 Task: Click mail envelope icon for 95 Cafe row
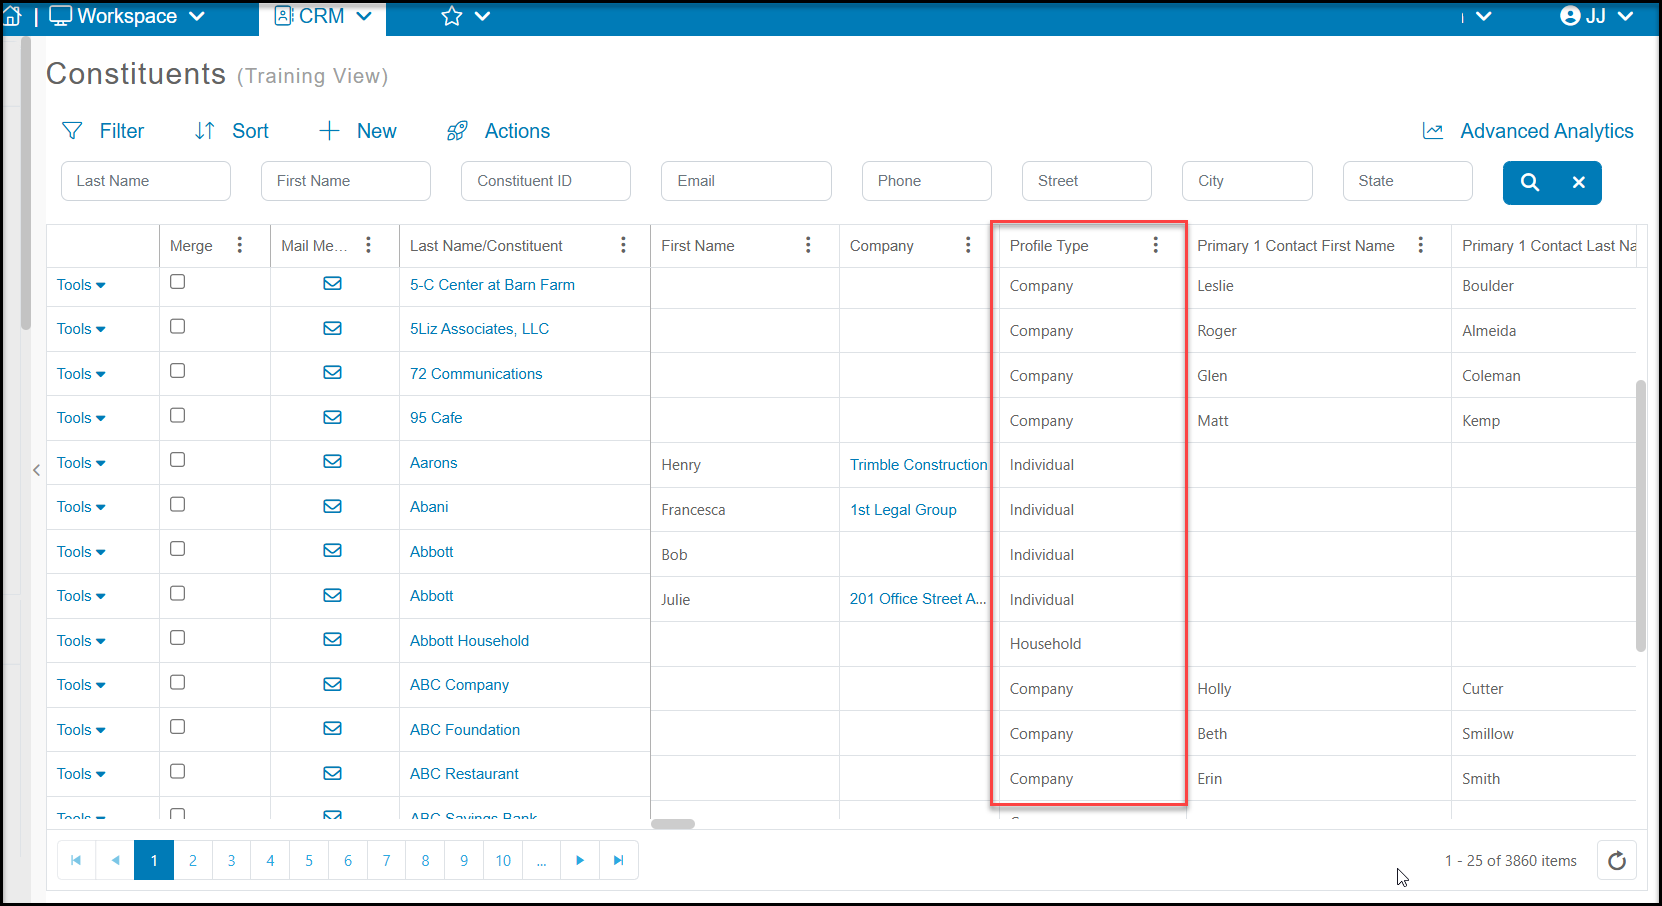tap(333, 417)
